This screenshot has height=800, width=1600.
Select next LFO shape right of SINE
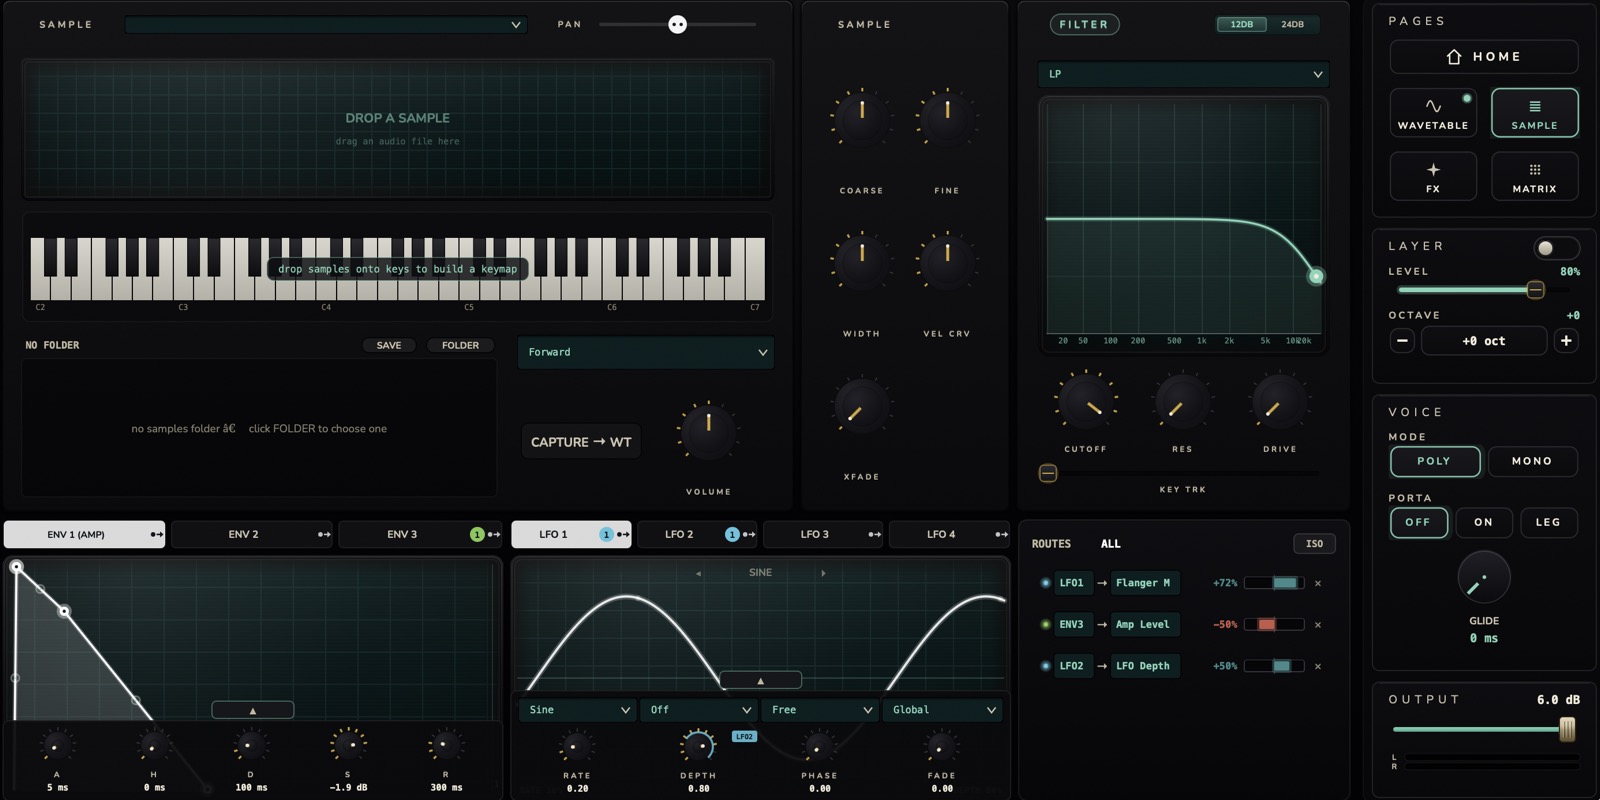[x=823, y=573]
